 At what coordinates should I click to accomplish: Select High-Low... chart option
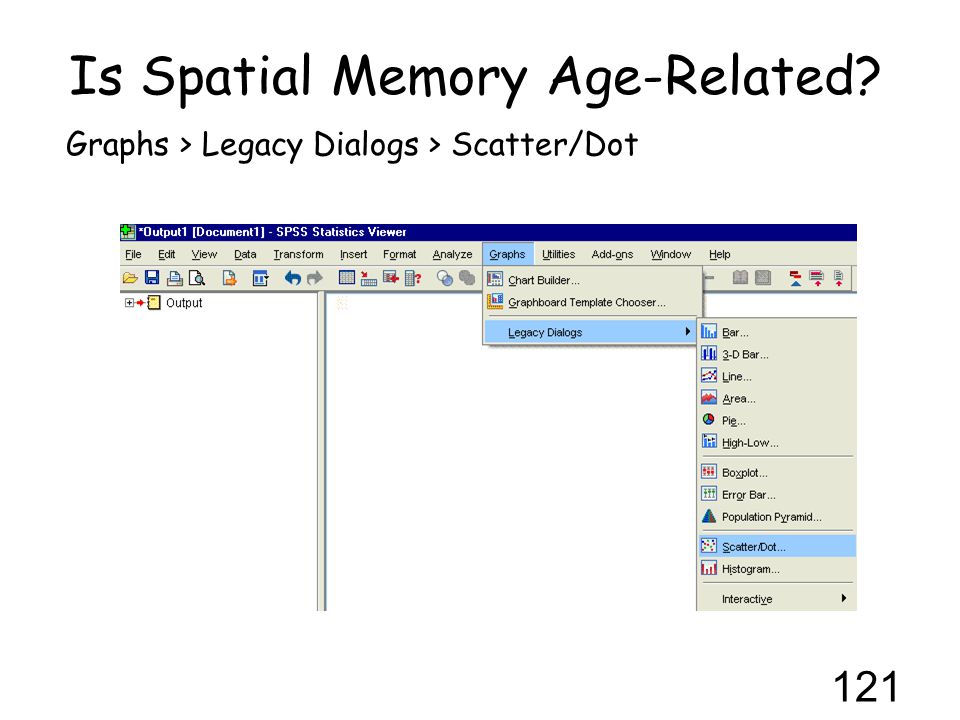pyautogui.click(x=777, y=443)
